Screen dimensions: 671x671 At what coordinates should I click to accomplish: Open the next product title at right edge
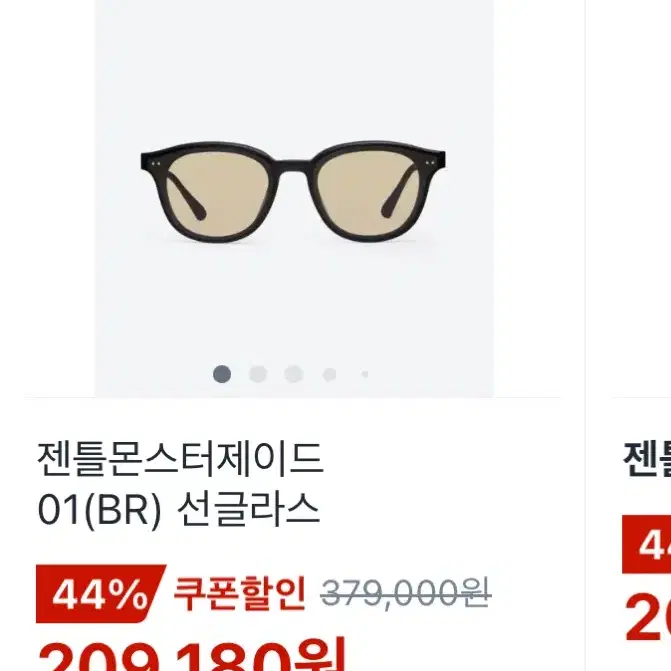coord(647,459)
